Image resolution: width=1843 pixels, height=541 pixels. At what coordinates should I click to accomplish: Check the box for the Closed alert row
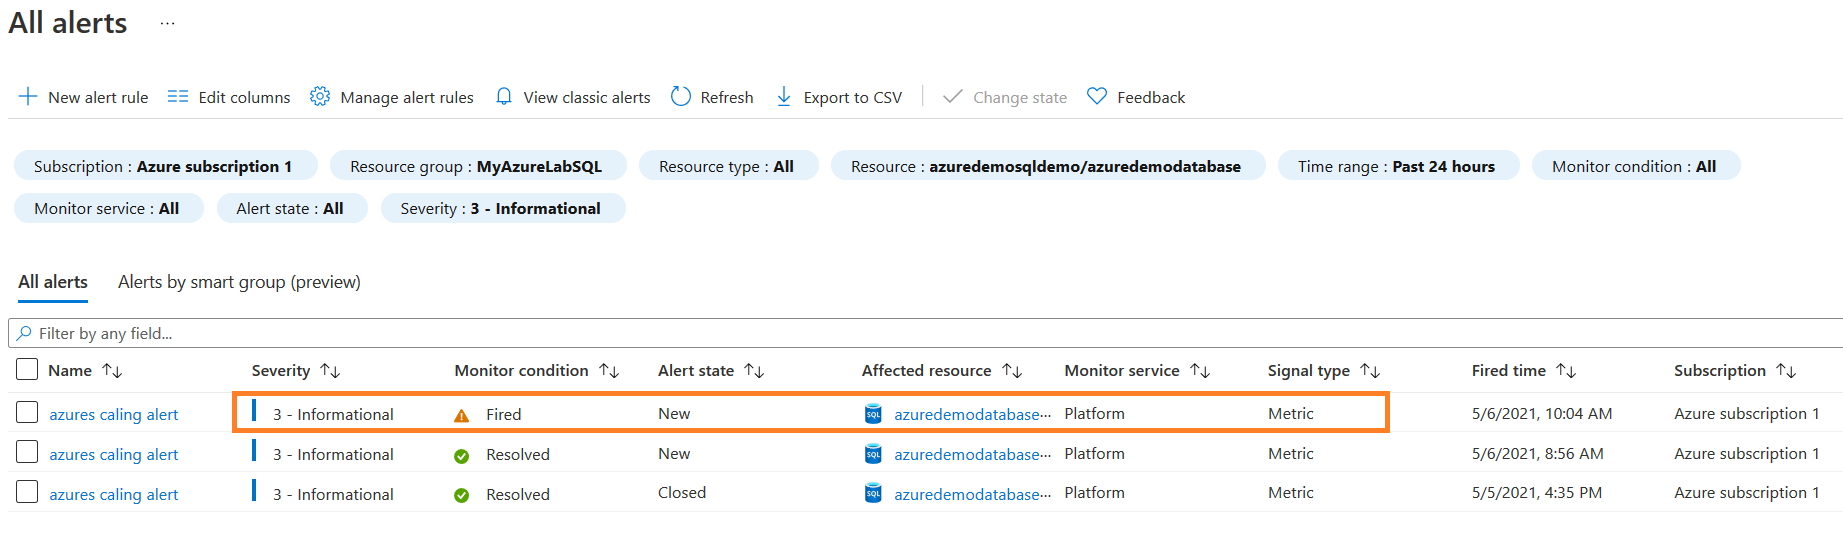coord(27,493)
